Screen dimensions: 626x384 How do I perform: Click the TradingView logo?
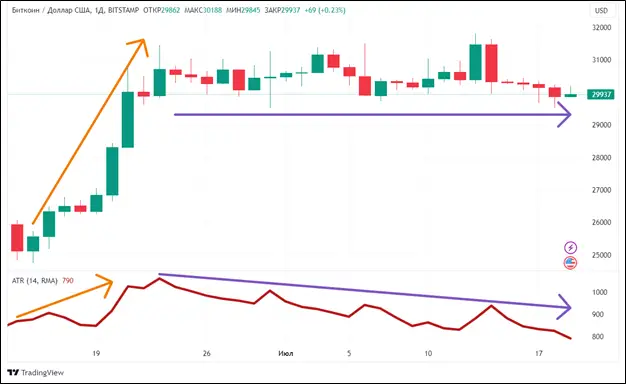pyautogui.click(x=13, y=372)
